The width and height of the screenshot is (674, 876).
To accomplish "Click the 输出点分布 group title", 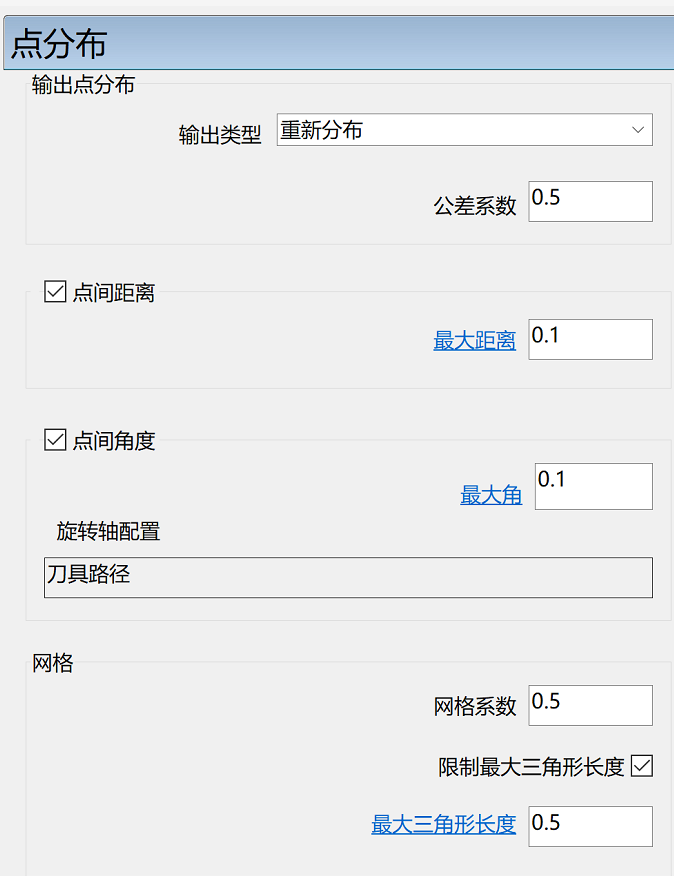I will pos(83,85).
